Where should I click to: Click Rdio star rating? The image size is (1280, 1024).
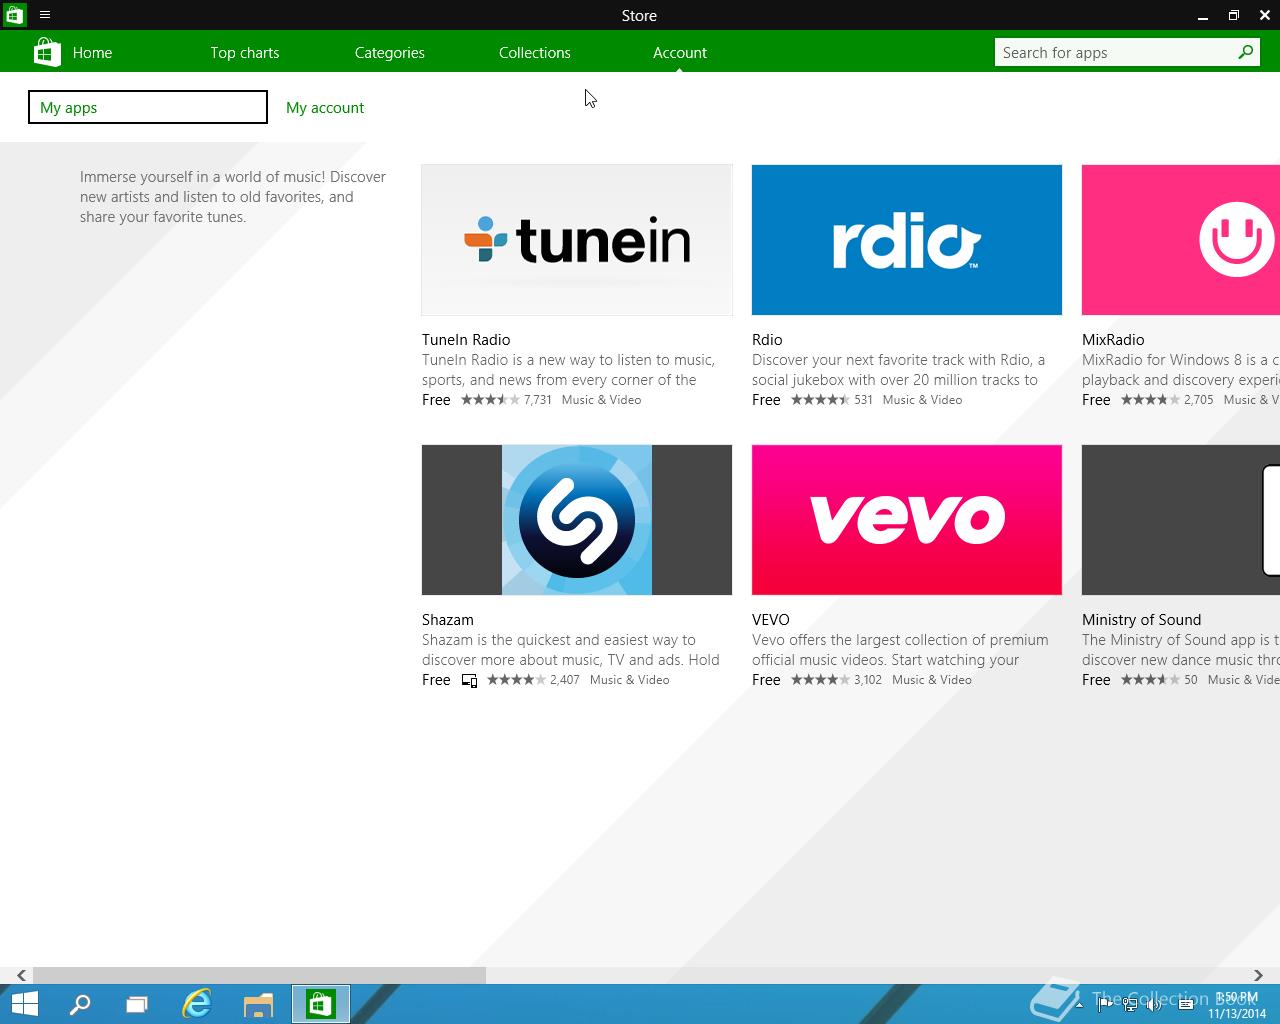click(x=820, y=400)
